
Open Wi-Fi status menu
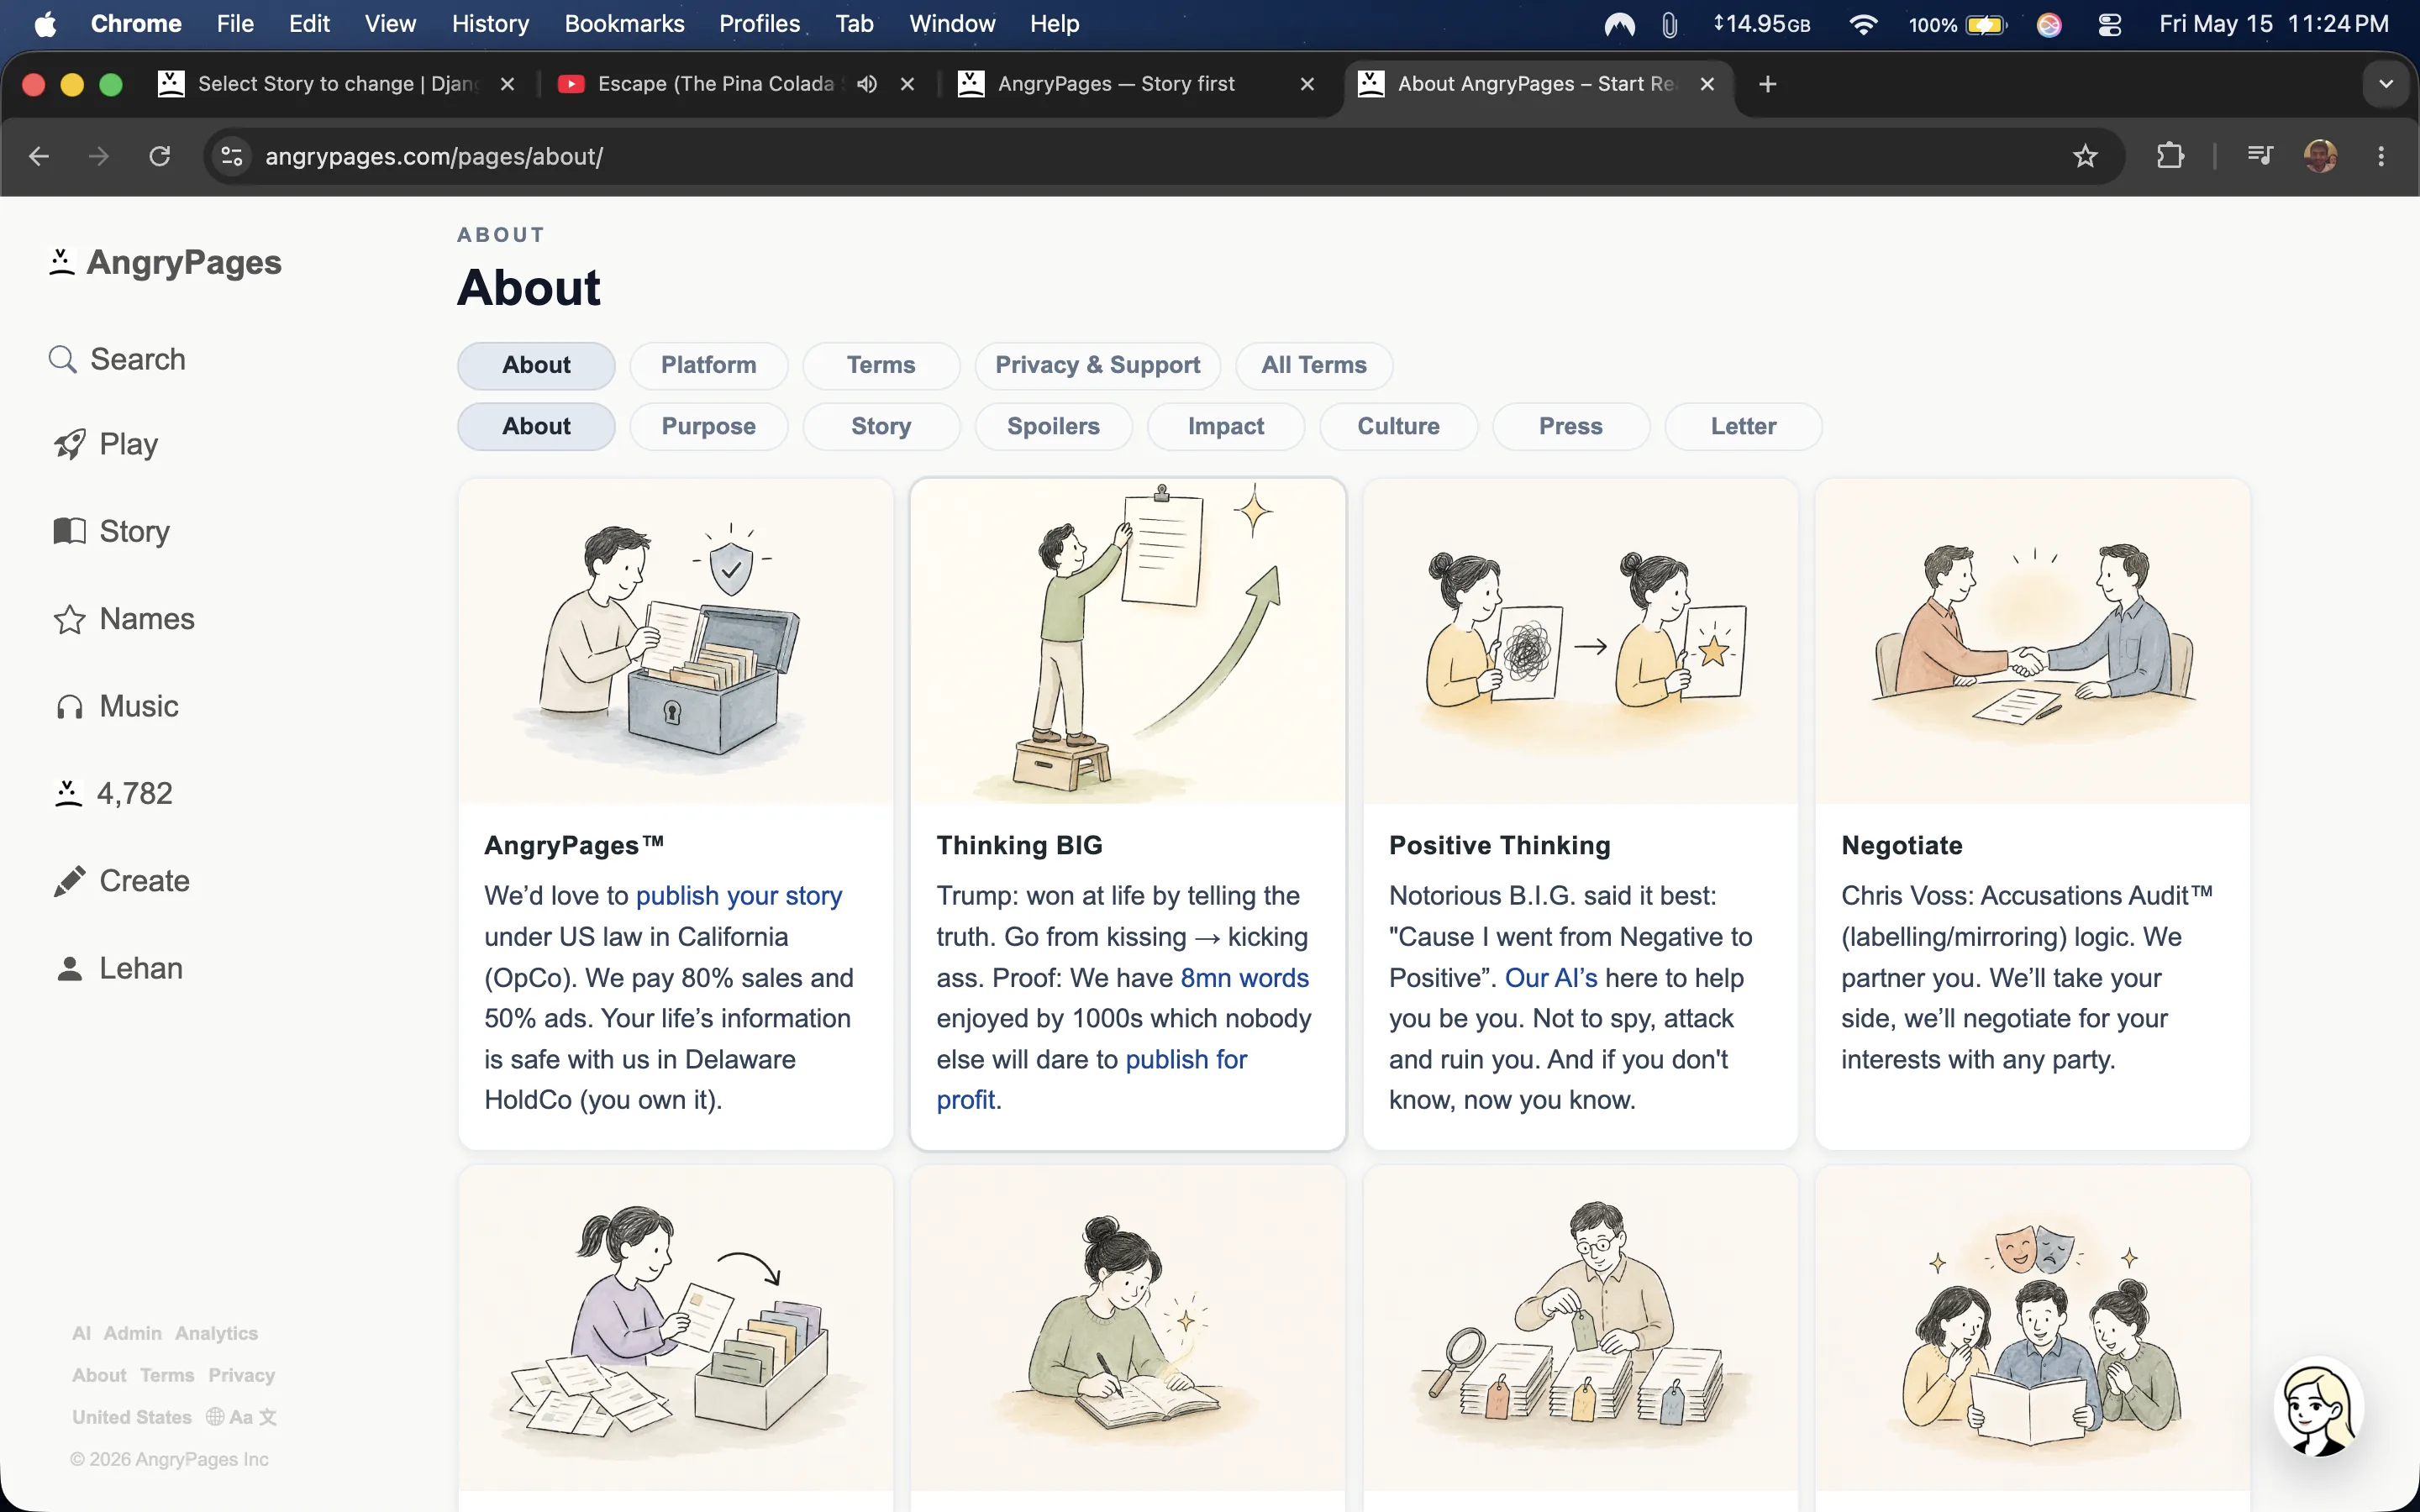point(1862,24)
